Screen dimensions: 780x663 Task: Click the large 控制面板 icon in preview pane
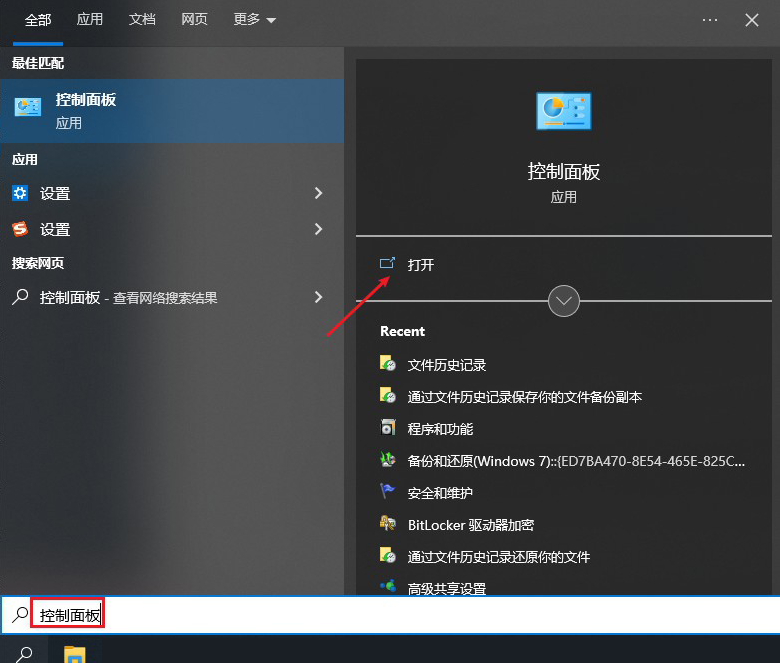[564, 110]
